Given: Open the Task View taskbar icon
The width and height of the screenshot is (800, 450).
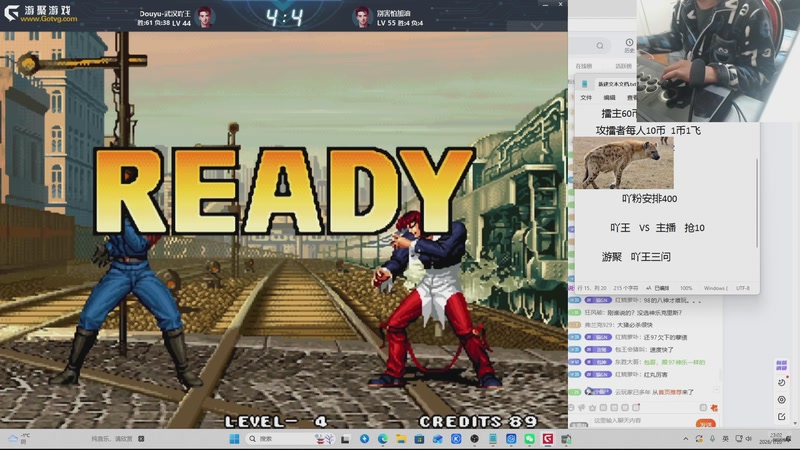Looking at the screenshot, I should pos(345,439).
